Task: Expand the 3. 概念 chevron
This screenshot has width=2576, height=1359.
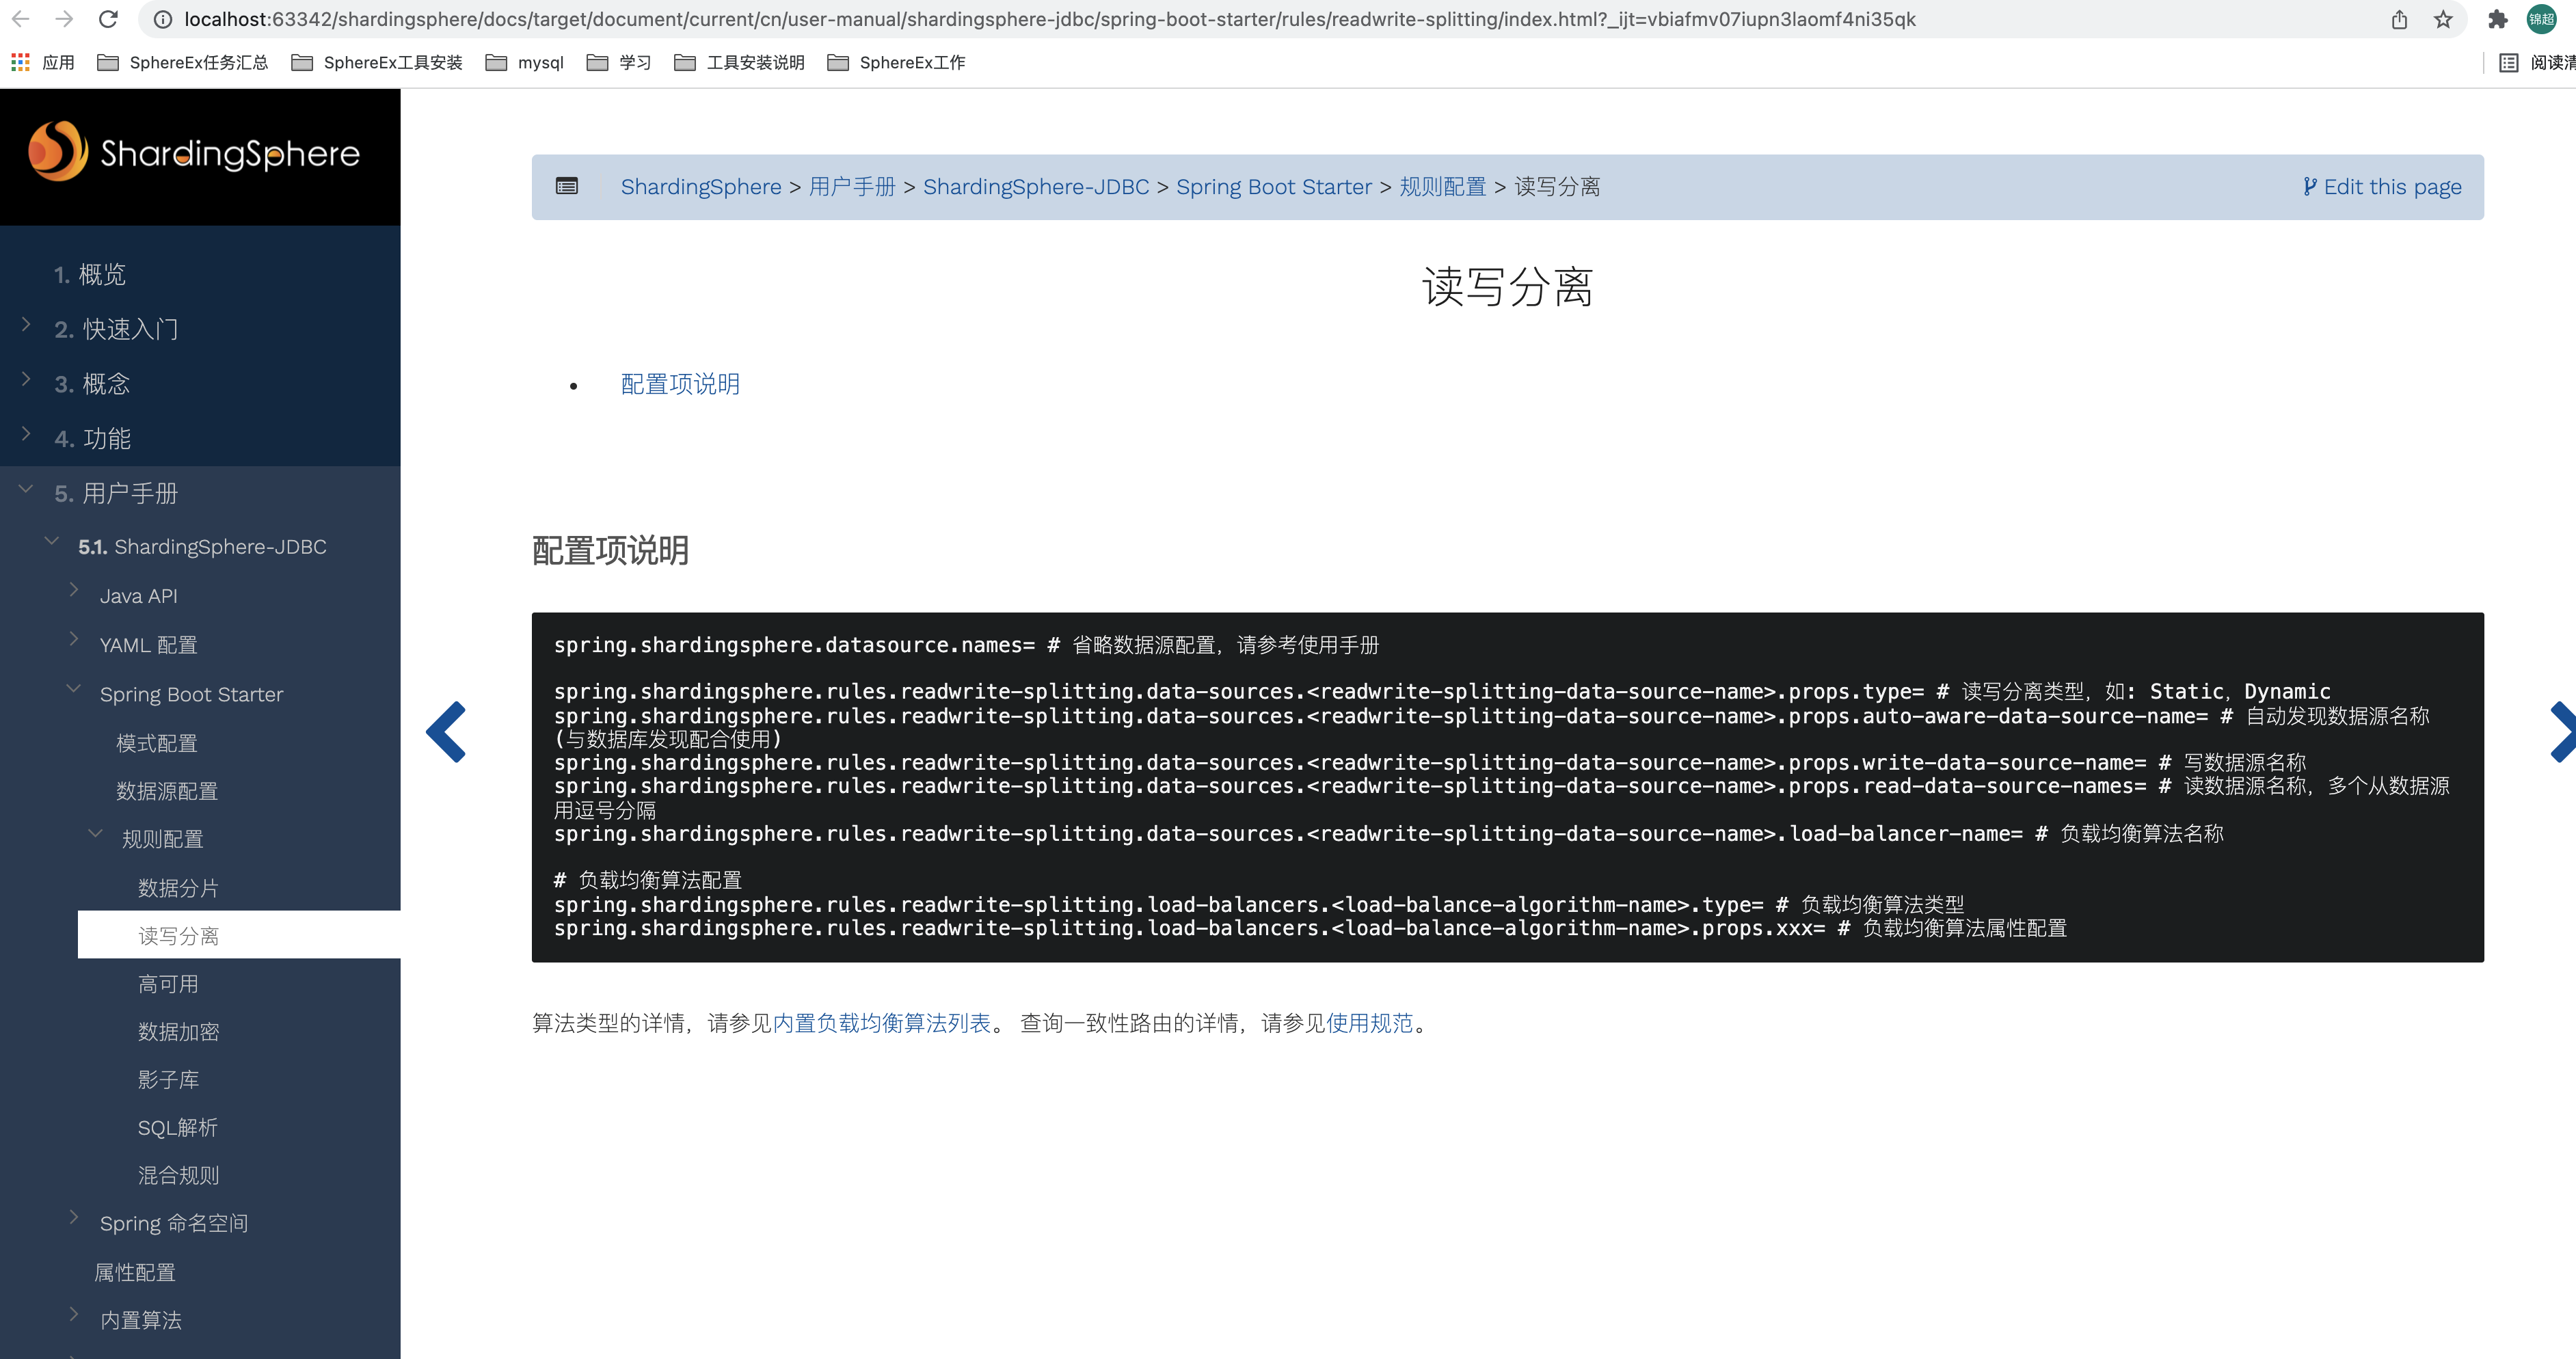Action: pyautogui.click(x=26, y=379)
